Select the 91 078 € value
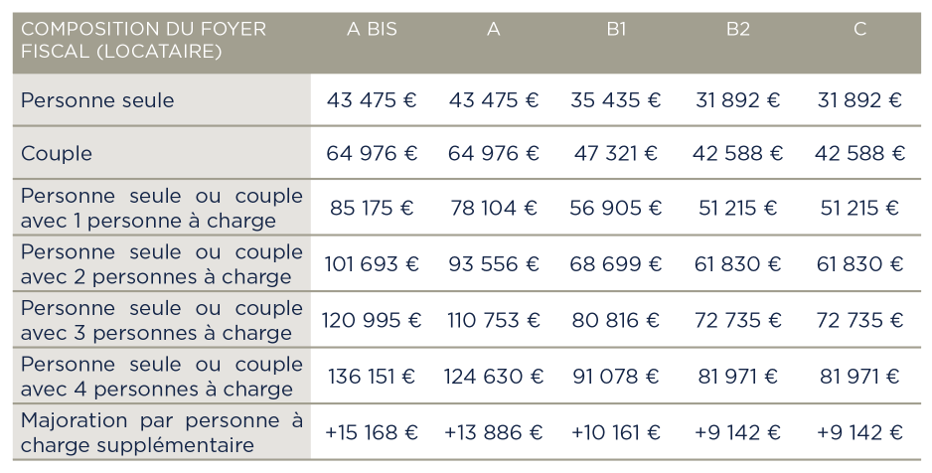 [616, 376]
